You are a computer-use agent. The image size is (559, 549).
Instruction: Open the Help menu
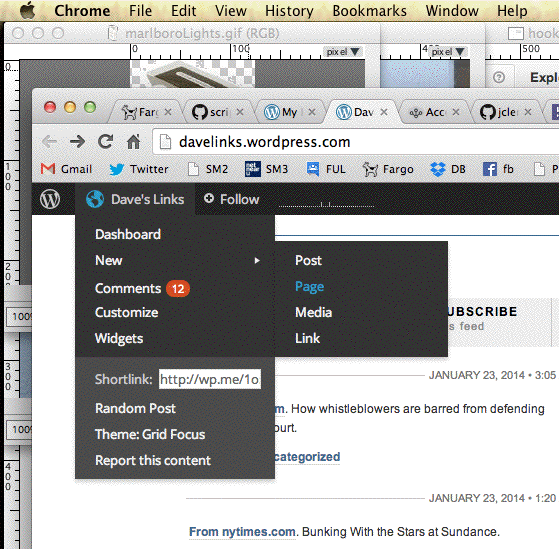(512, 11)
